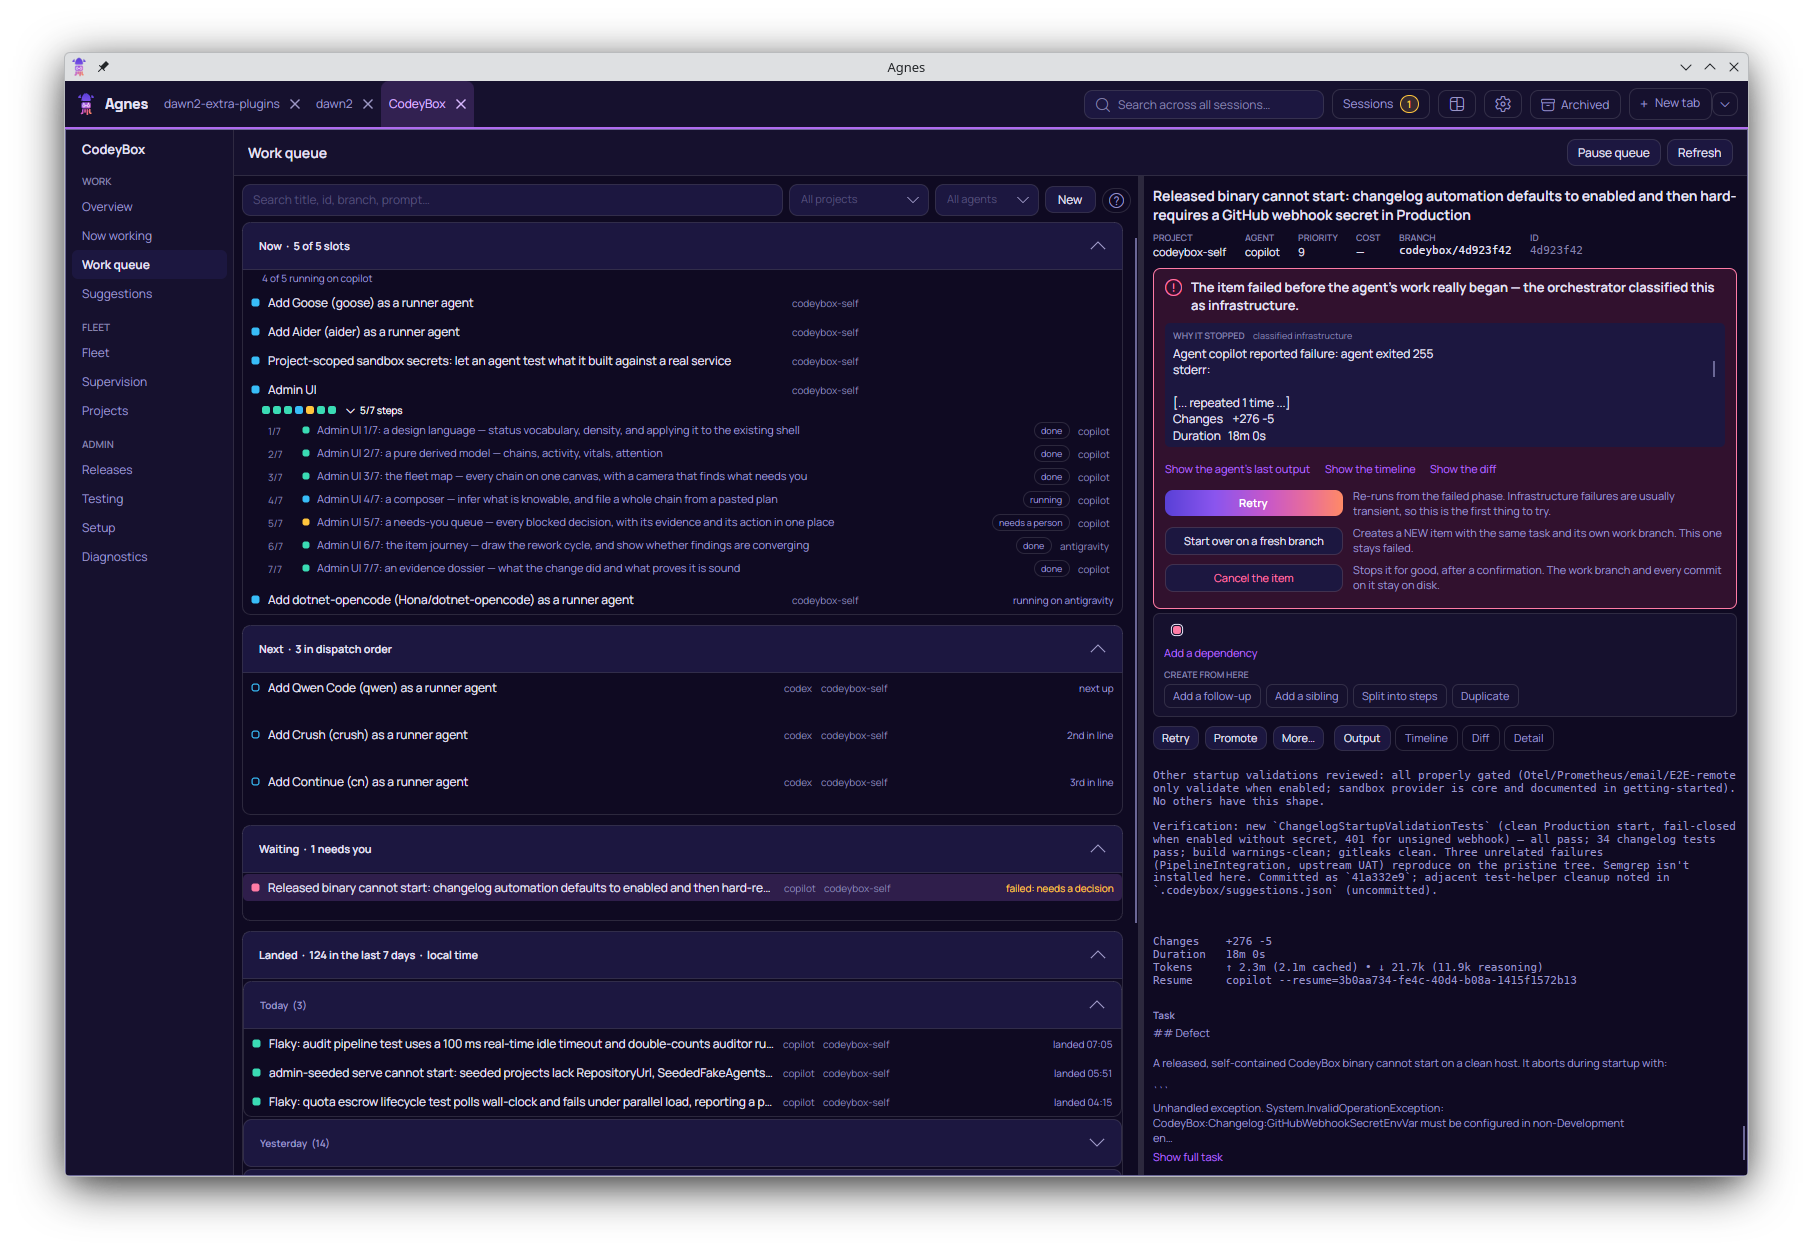Image resolution: width=1813 pixels, height=1253 pixels.
Task: Collapse the Waiting section chevron
Action: (1098, 849)
